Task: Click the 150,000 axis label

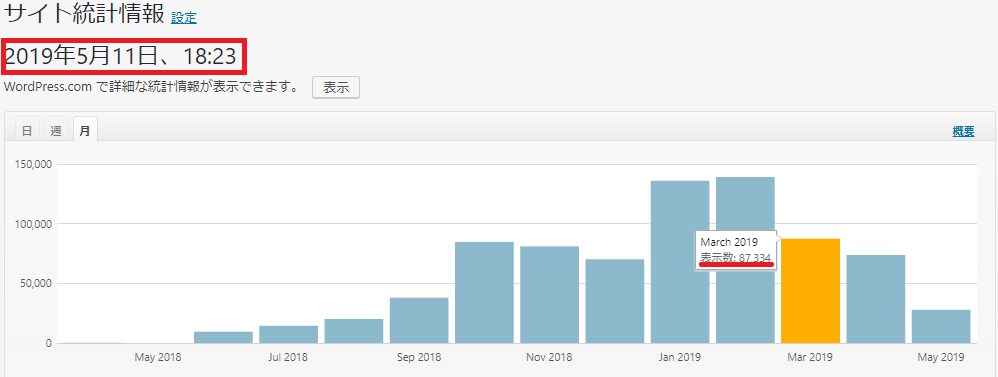Action: coord(33,164)
